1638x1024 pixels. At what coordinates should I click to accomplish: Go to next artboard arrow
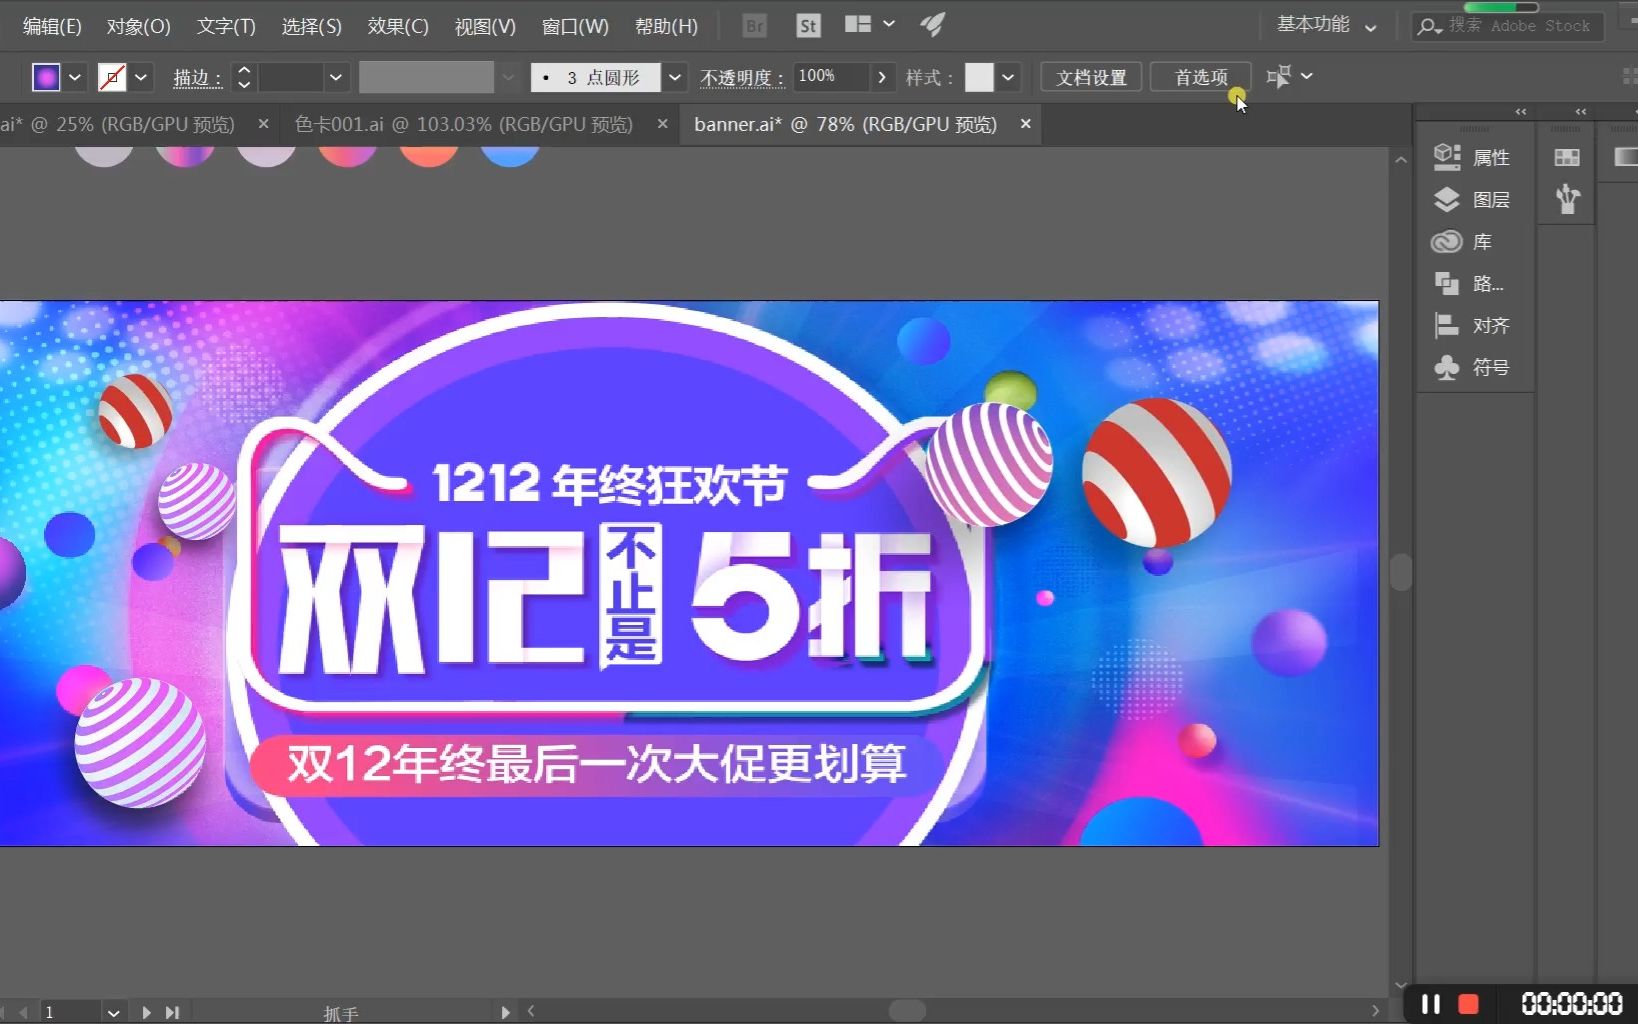[x=147, y=1012]
